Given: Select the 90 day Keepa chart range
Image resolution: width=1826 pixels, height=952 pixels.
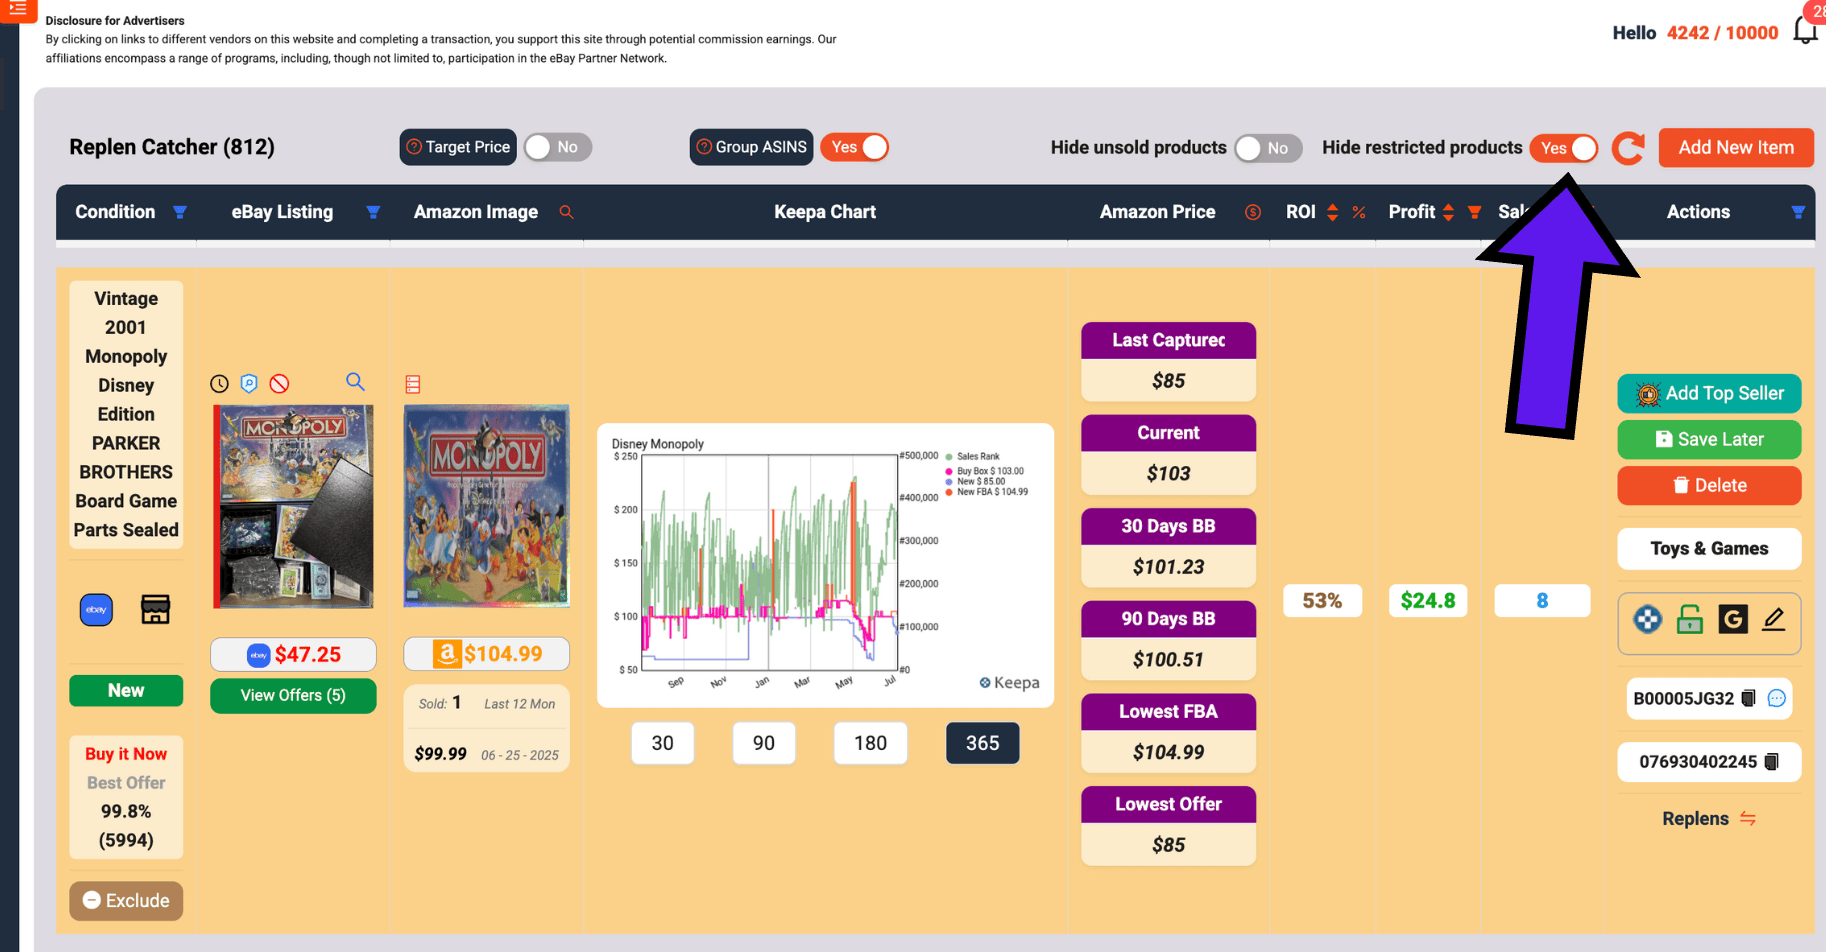Looking at the screenshot, I should pyautogui.click(x=764, y=743).
